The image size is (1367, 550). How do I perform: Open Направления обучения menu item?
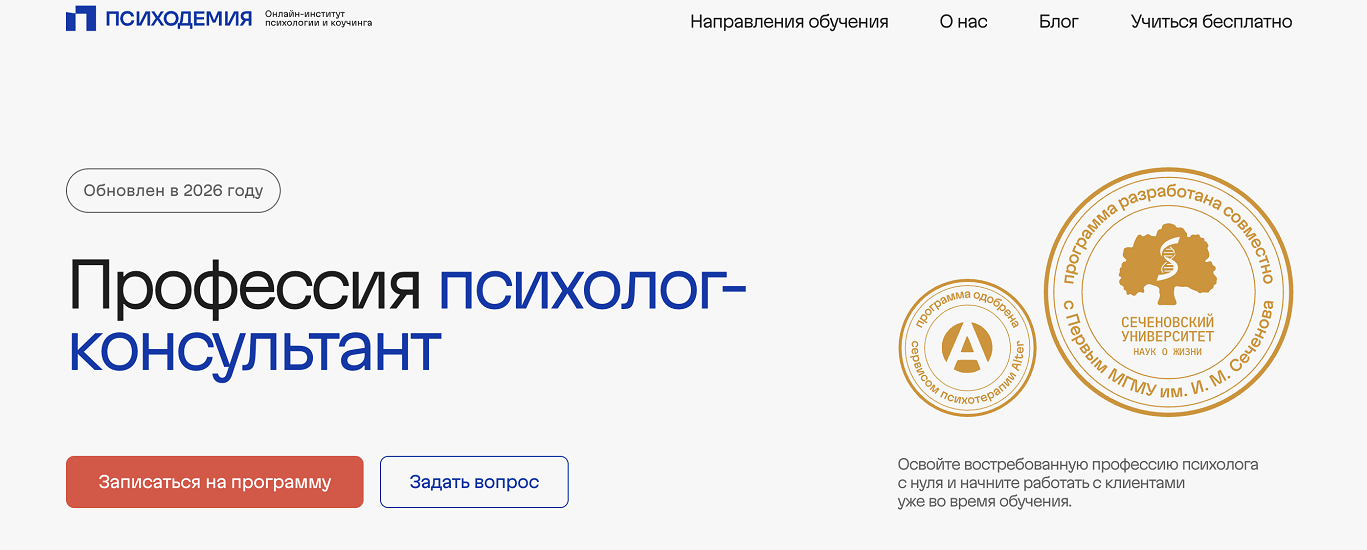789,22
